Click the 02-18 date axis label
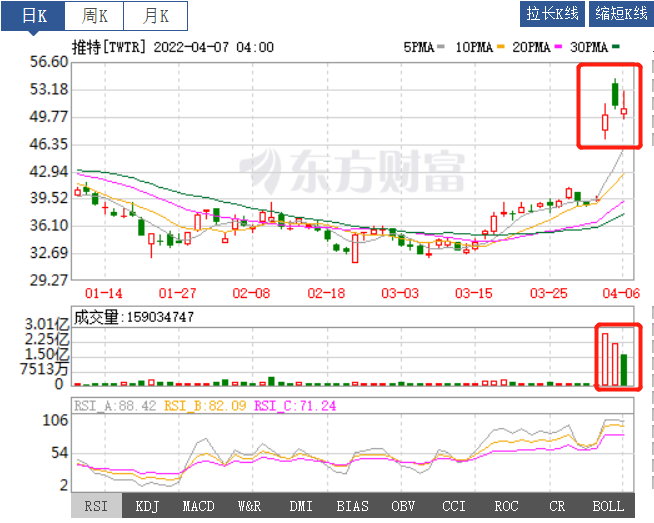The height and width of the screenshot is (523, 654). point(327,293)
